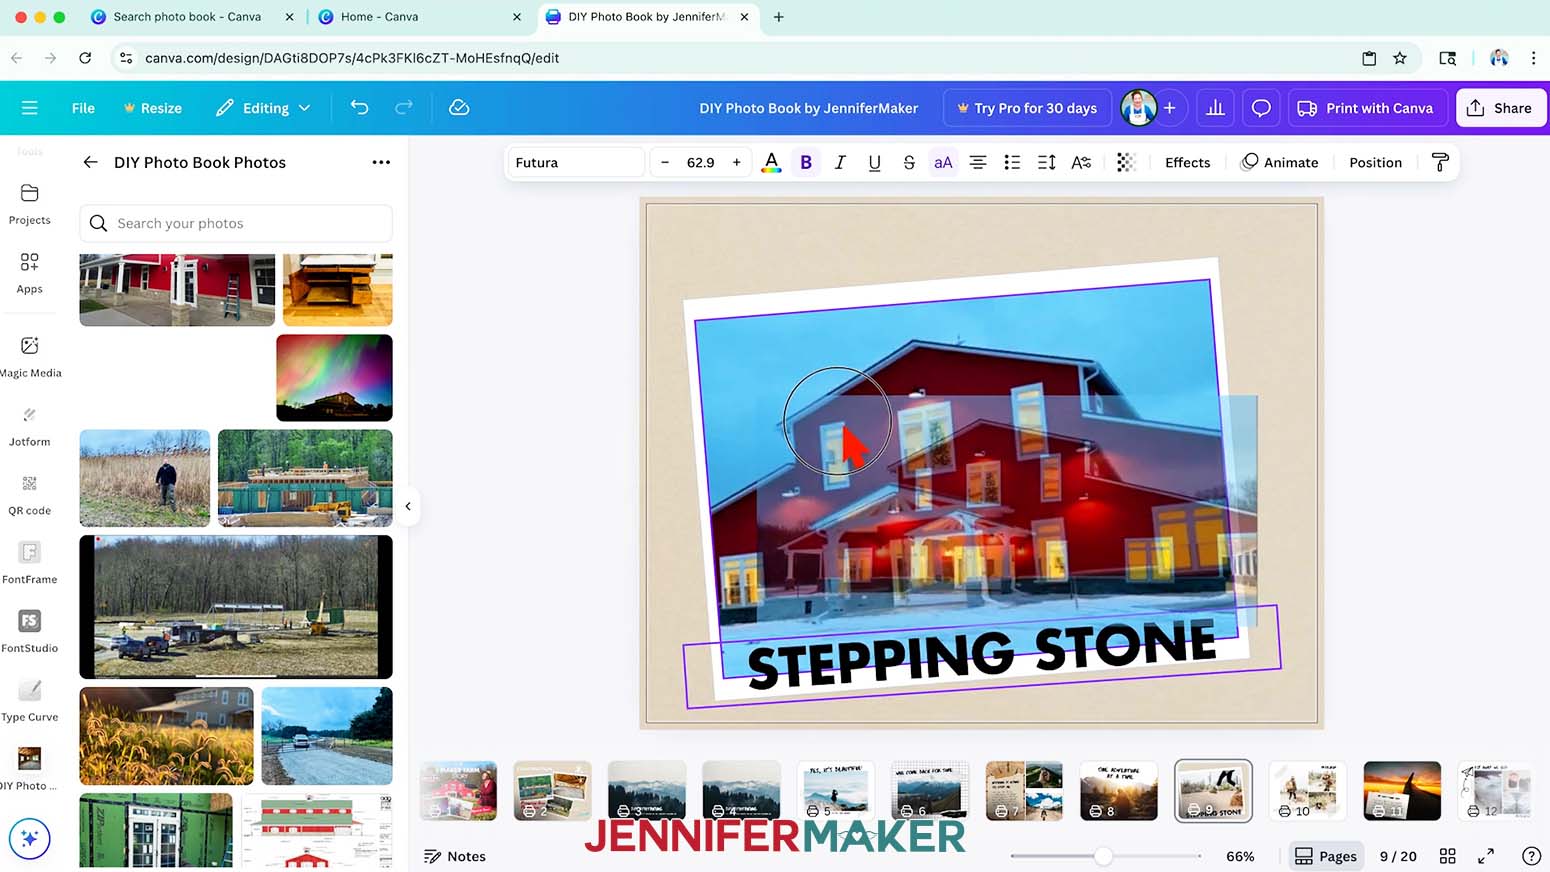
Task: Go back from DIY Photo Book Photos
Action: [90, 162]
